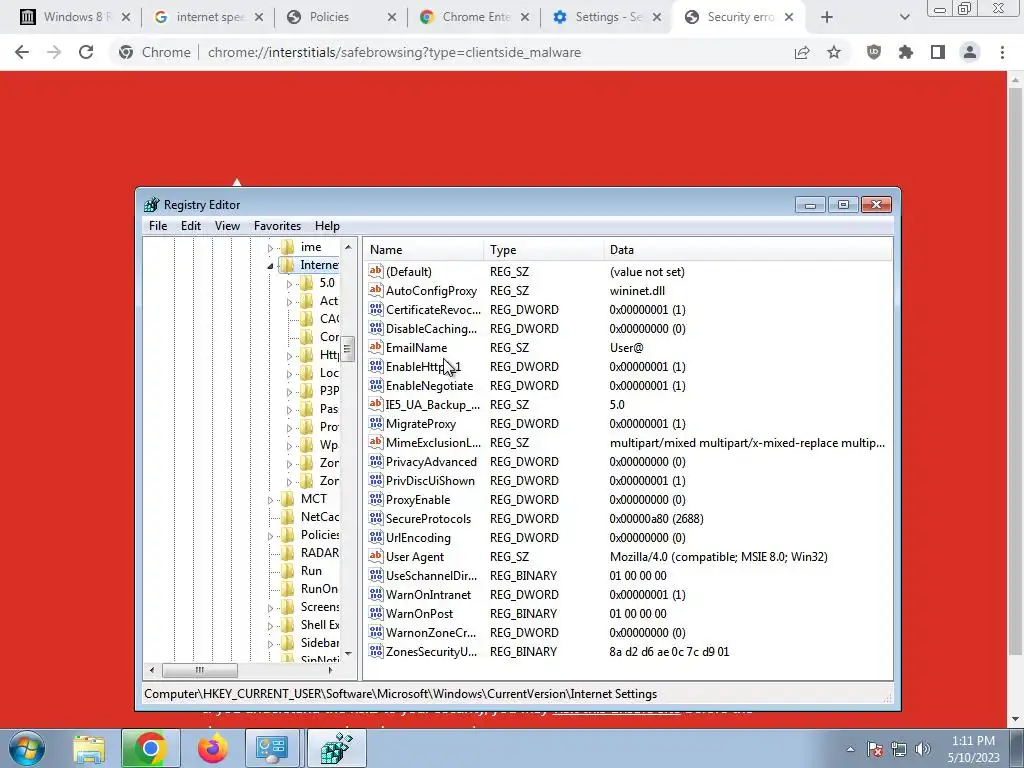
Task: Open the uBlock shield extension icon
Action: [x=874, y=52]
